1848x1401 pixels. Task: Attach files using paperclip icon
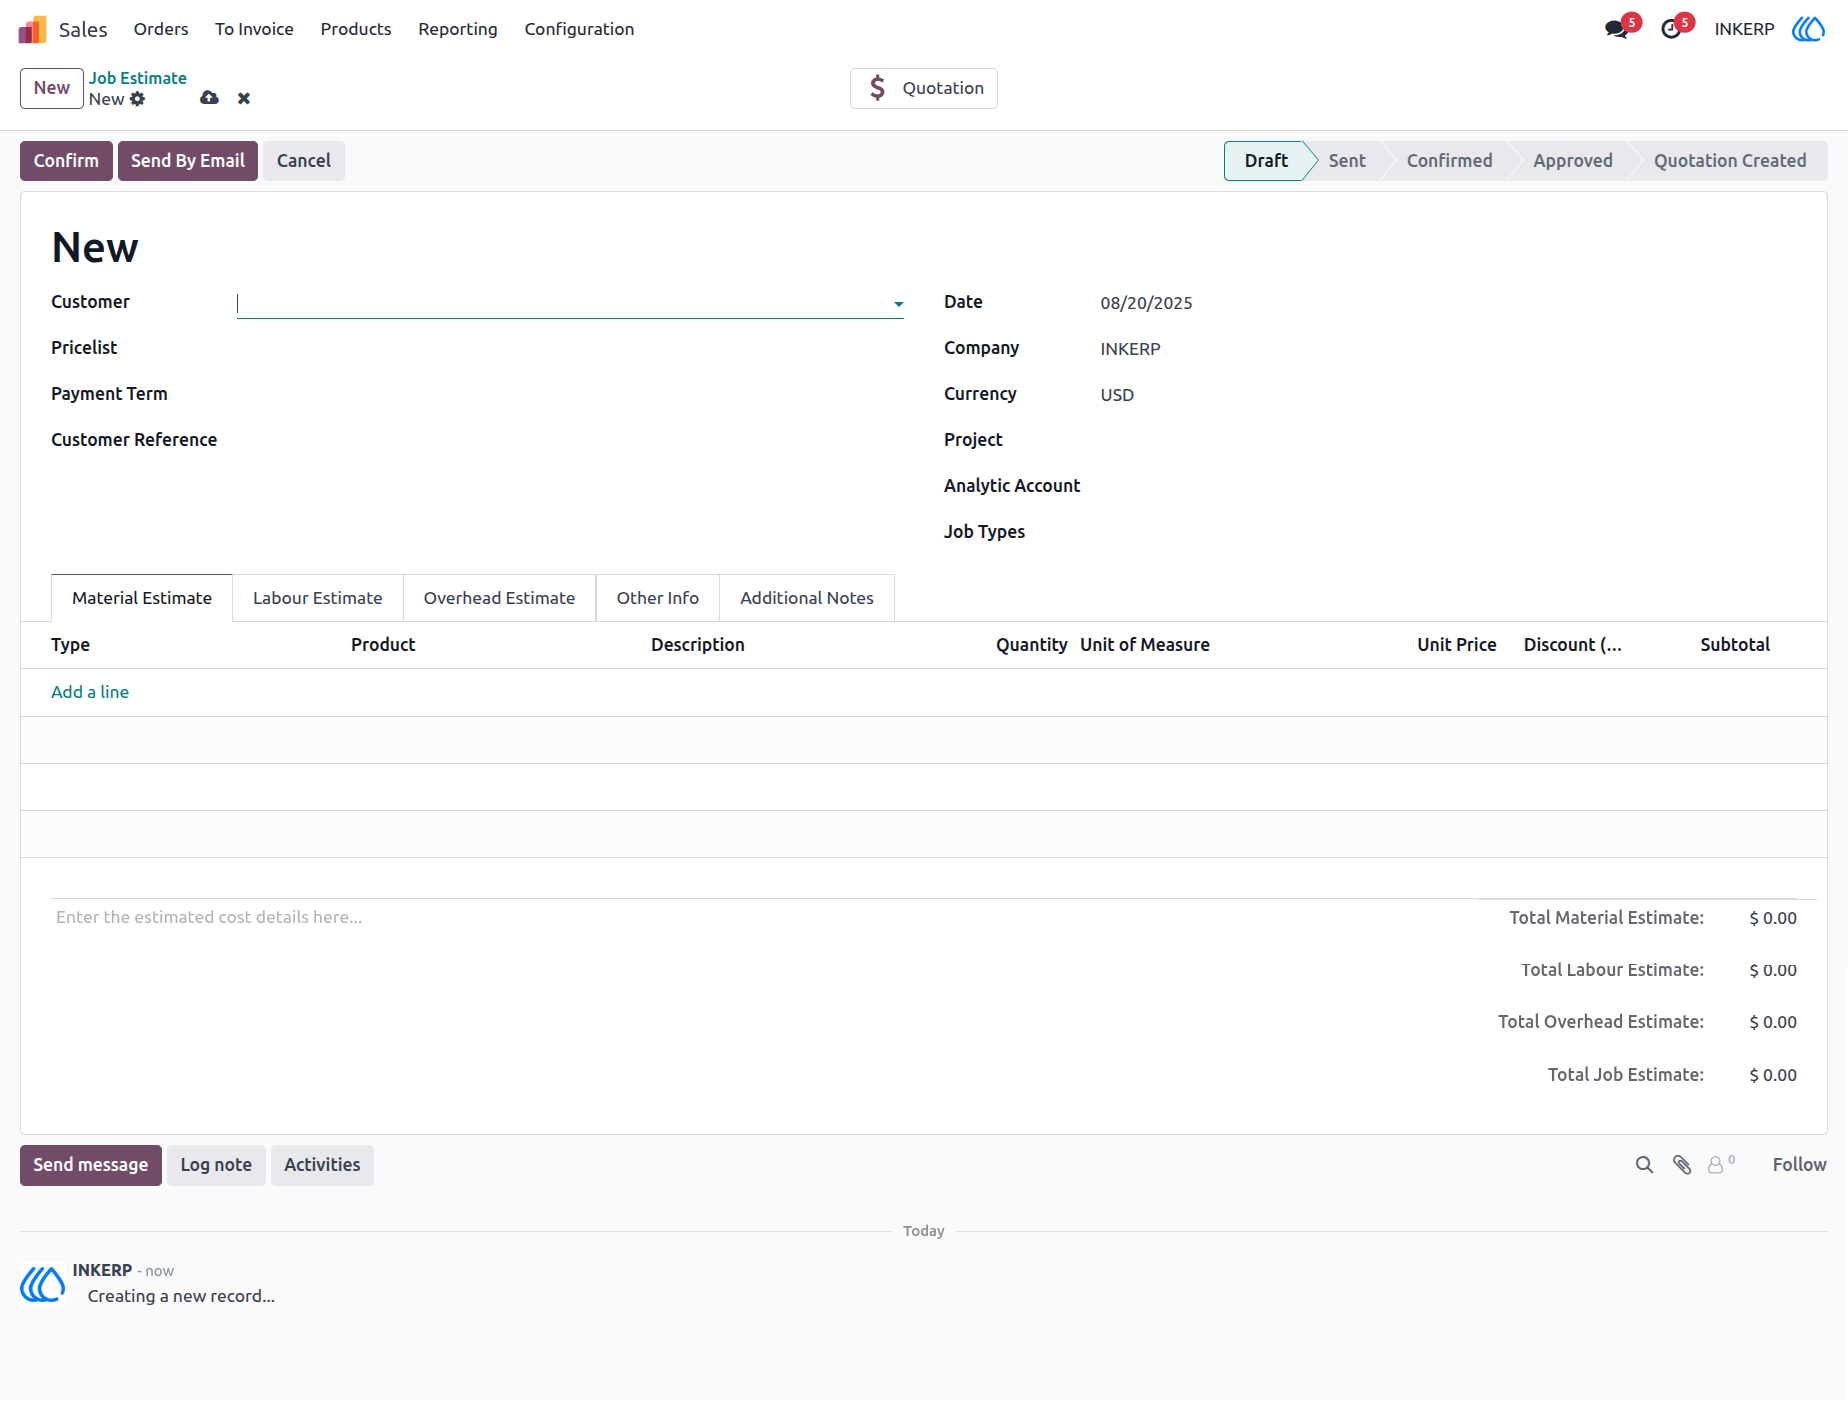[x=1682, y=1165]
